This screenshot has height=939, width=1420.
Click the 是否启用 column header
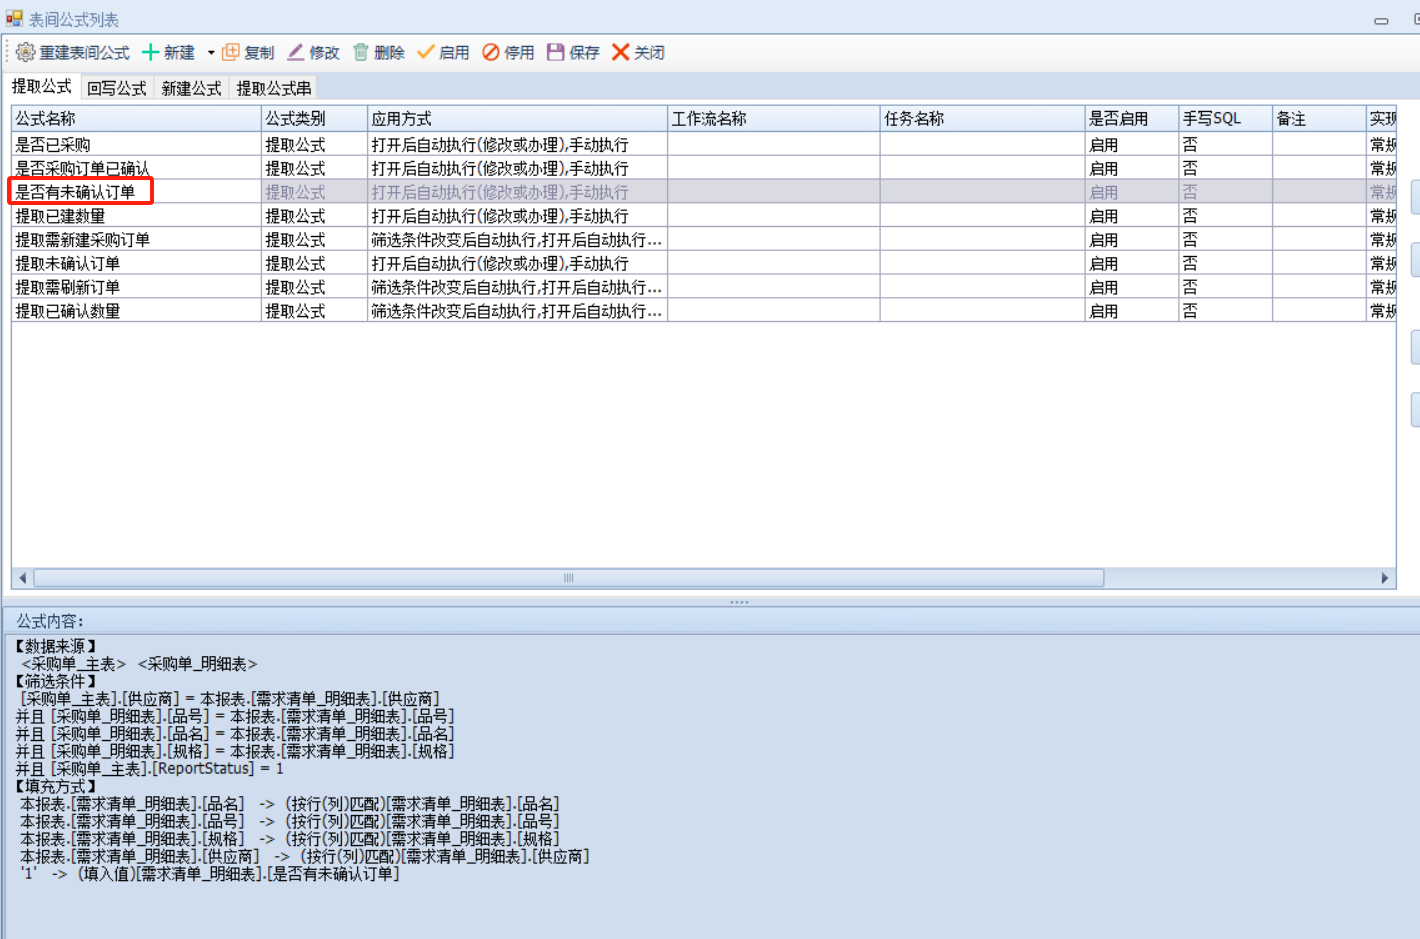pyautogui.click(x=1130, y=118)
